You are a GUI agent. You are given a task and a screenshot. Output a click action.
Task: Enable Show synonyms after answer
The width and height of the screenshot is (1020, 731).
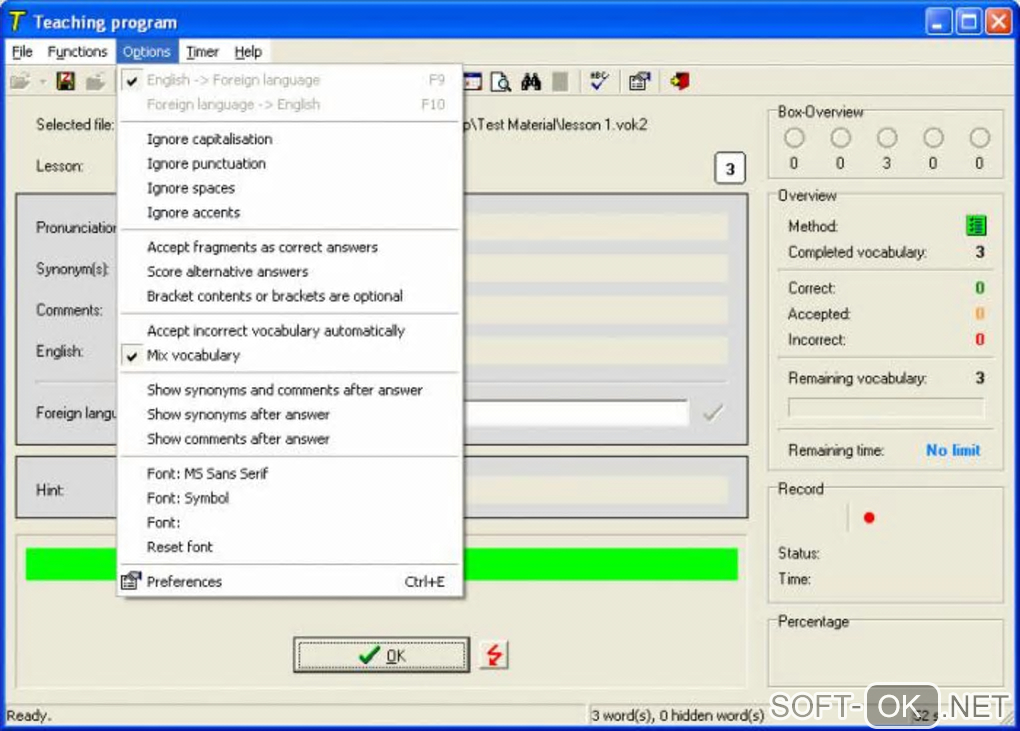click(x=290, y=415)
